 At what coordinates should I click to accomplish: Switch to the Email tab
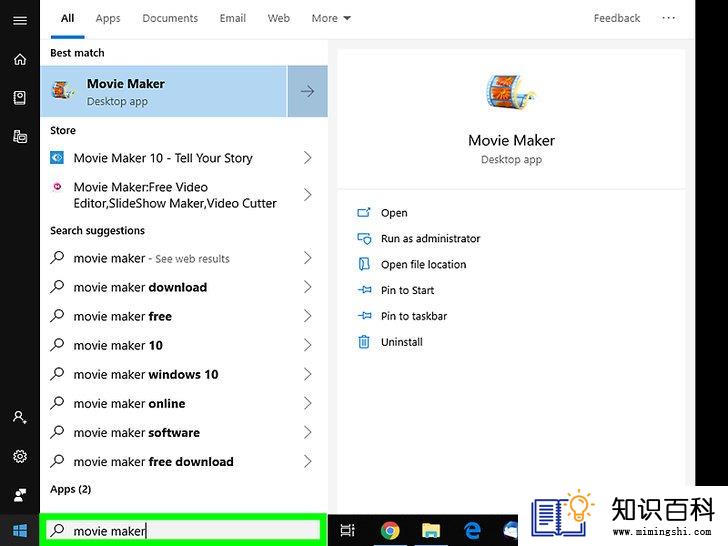(x=233, y=18)
